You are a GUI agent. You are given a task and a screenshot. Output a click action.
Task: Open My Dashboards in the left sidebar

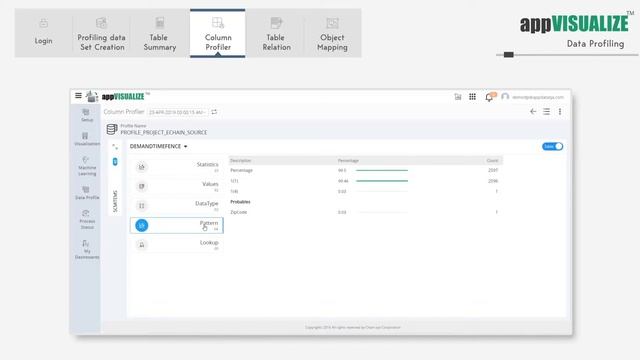(x=87, y=249)
